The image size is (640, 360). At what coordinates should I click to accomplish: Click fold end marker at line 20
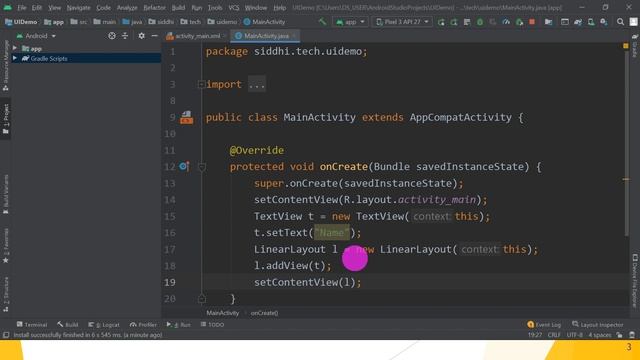click(x=202, y=299)
